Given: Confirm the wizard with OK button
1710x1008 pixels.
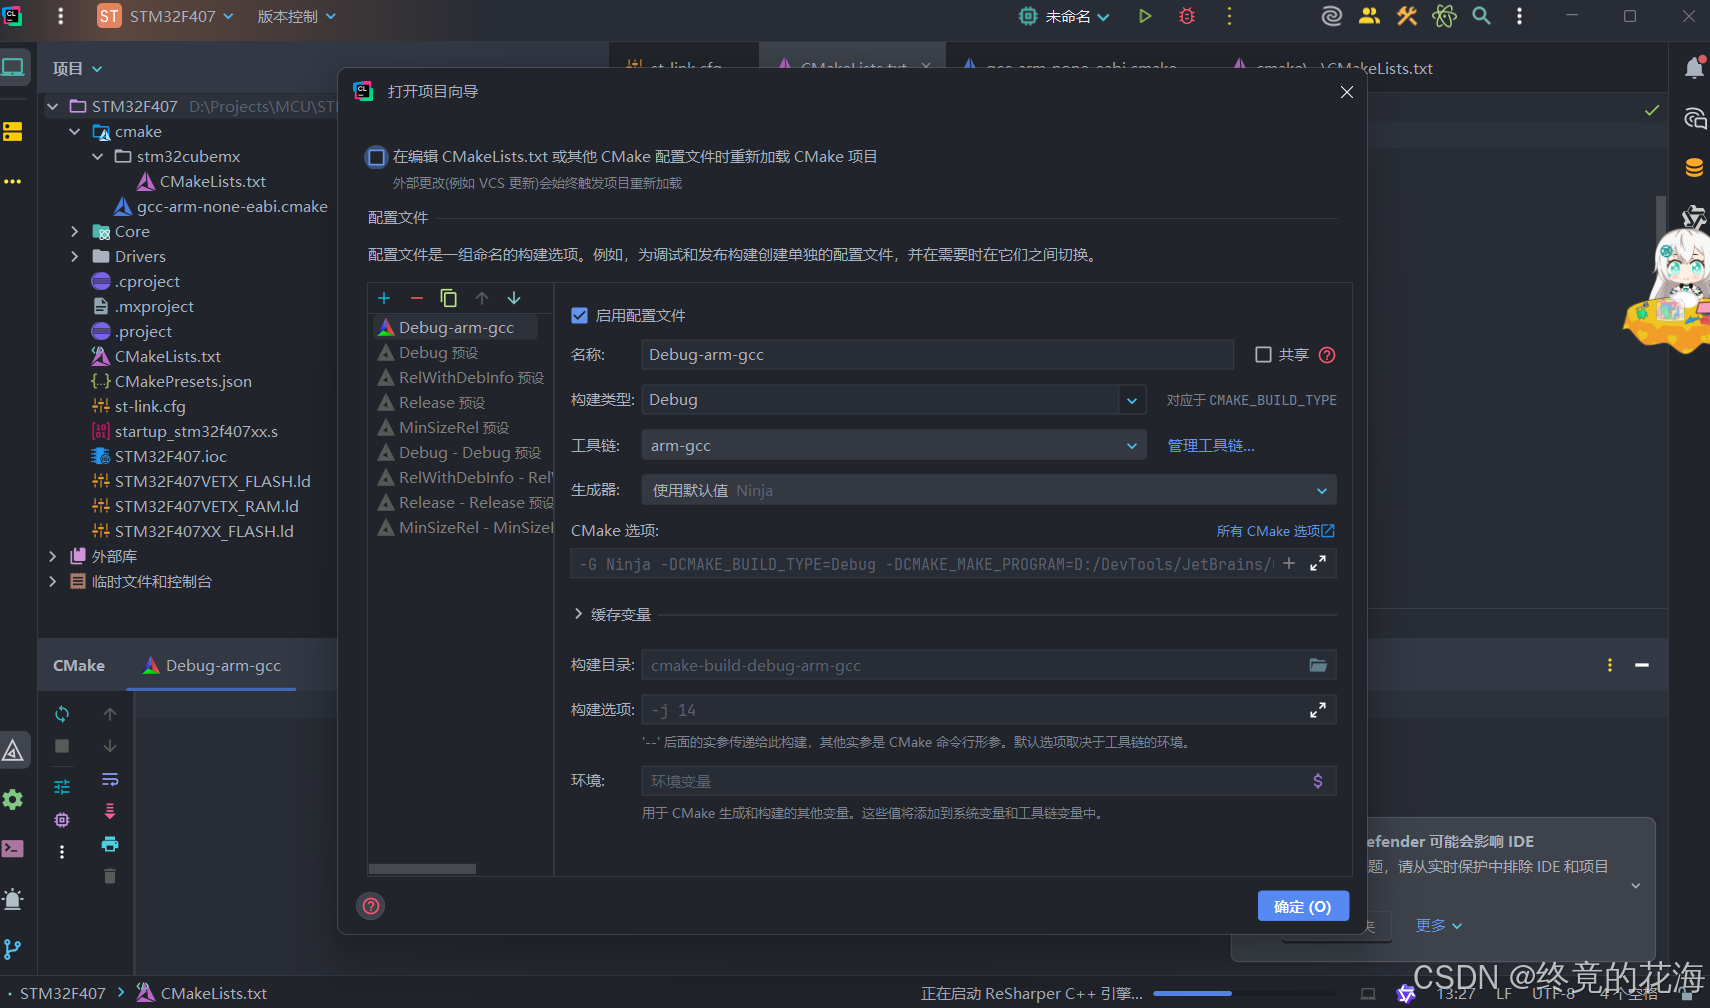Looking at the screenshot, I should 1303,906.
